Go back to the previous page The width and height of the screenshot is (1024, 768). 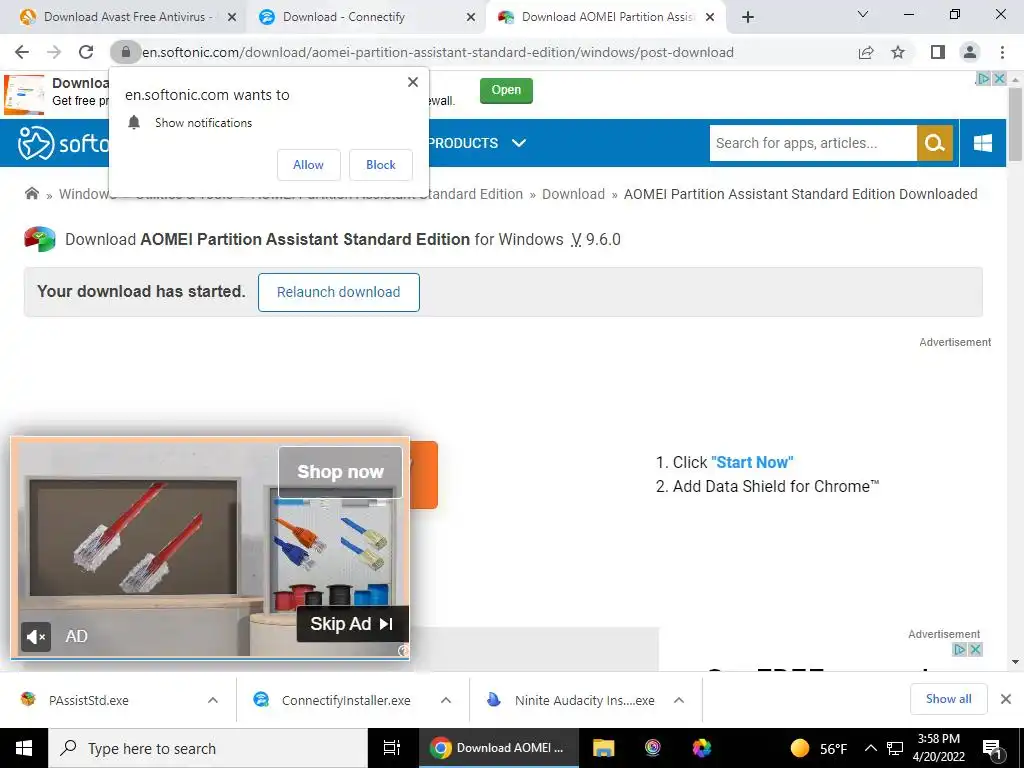pyautogui.click(x=22, y=52)
